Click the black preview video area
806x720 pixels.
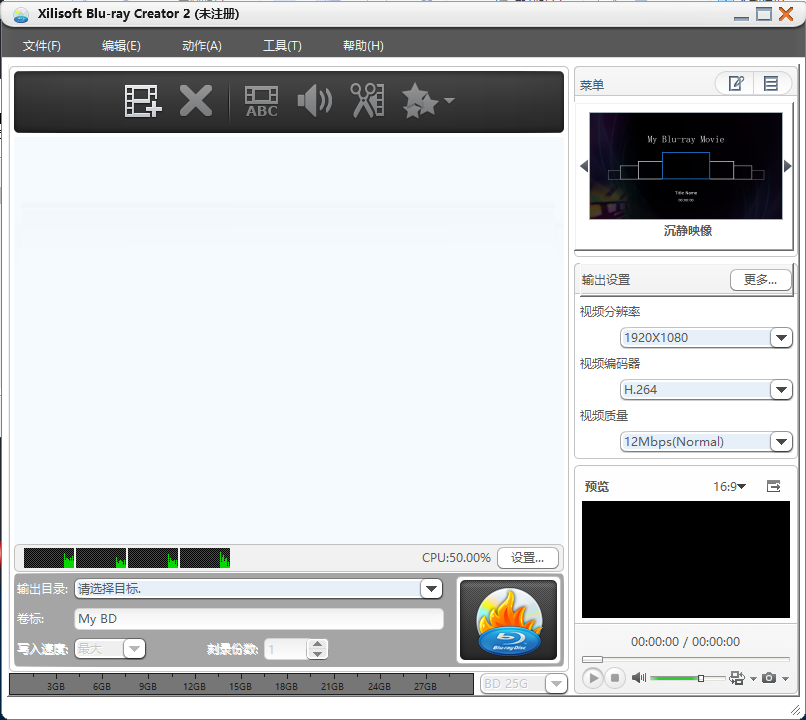tap(686, 559)
